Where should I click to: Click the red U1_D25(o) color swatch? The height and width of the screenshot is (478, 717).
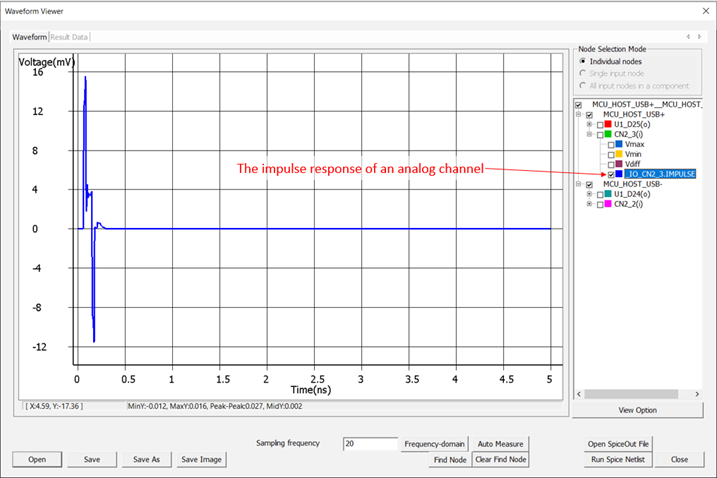(x=609, y=124)
